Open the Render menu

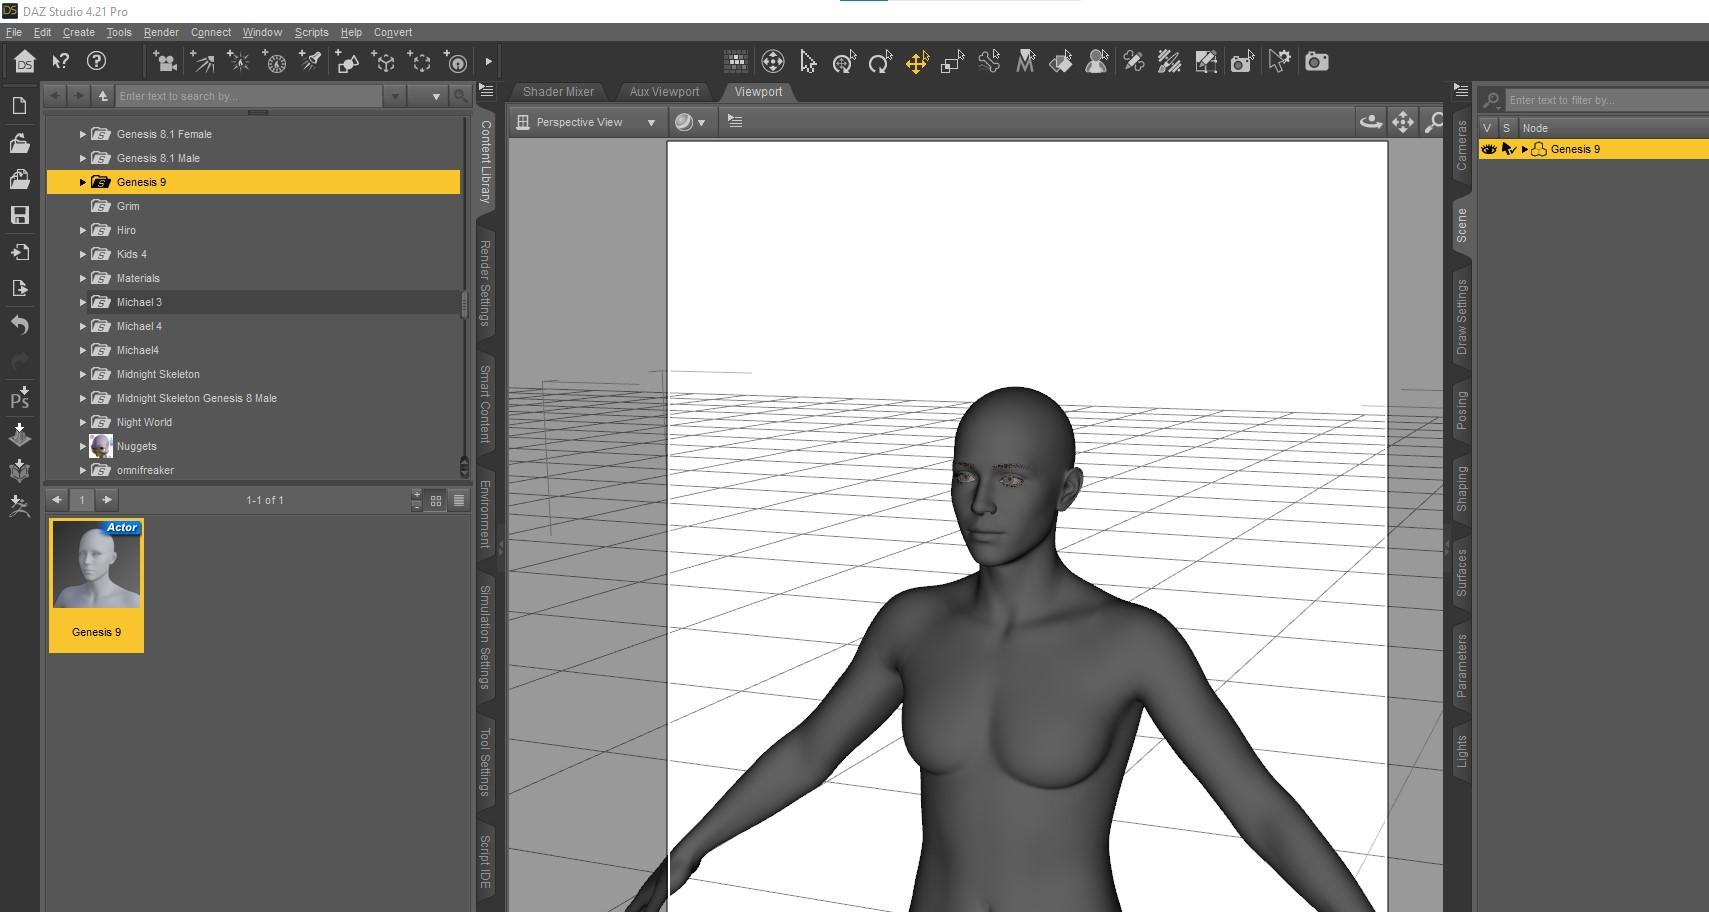coord(161,32)
